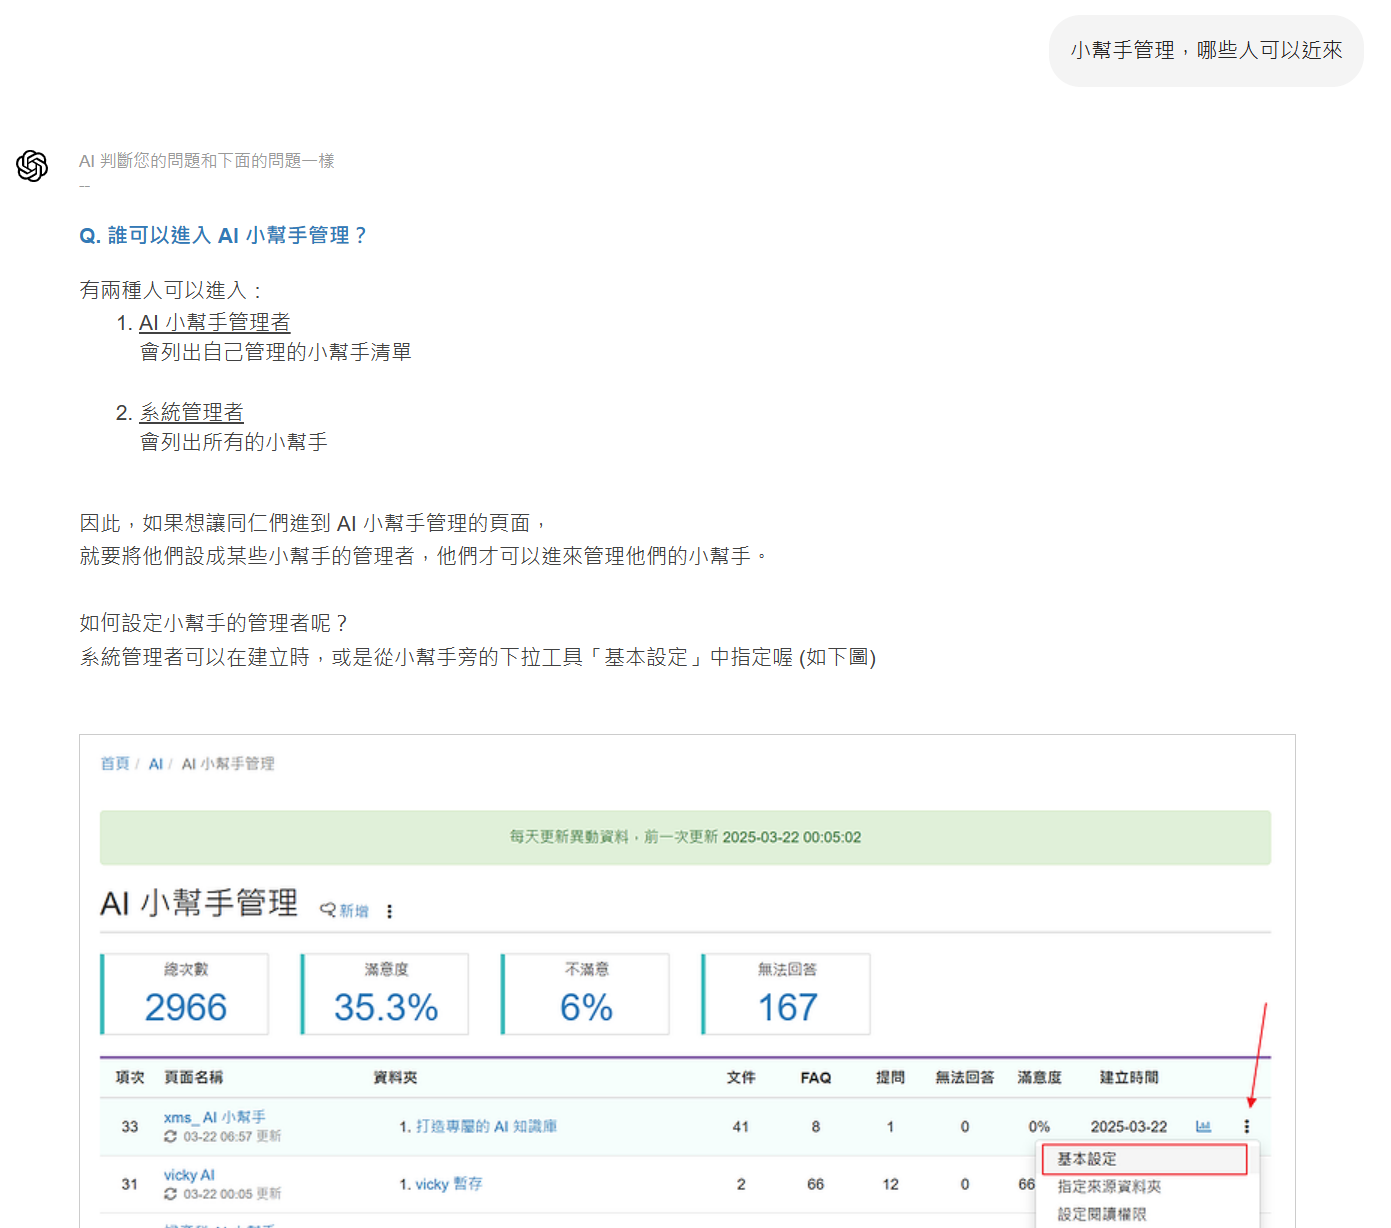Open the xms_AI 小幫手 page link
The image size is (1391, 1228).
(214, 1117)
